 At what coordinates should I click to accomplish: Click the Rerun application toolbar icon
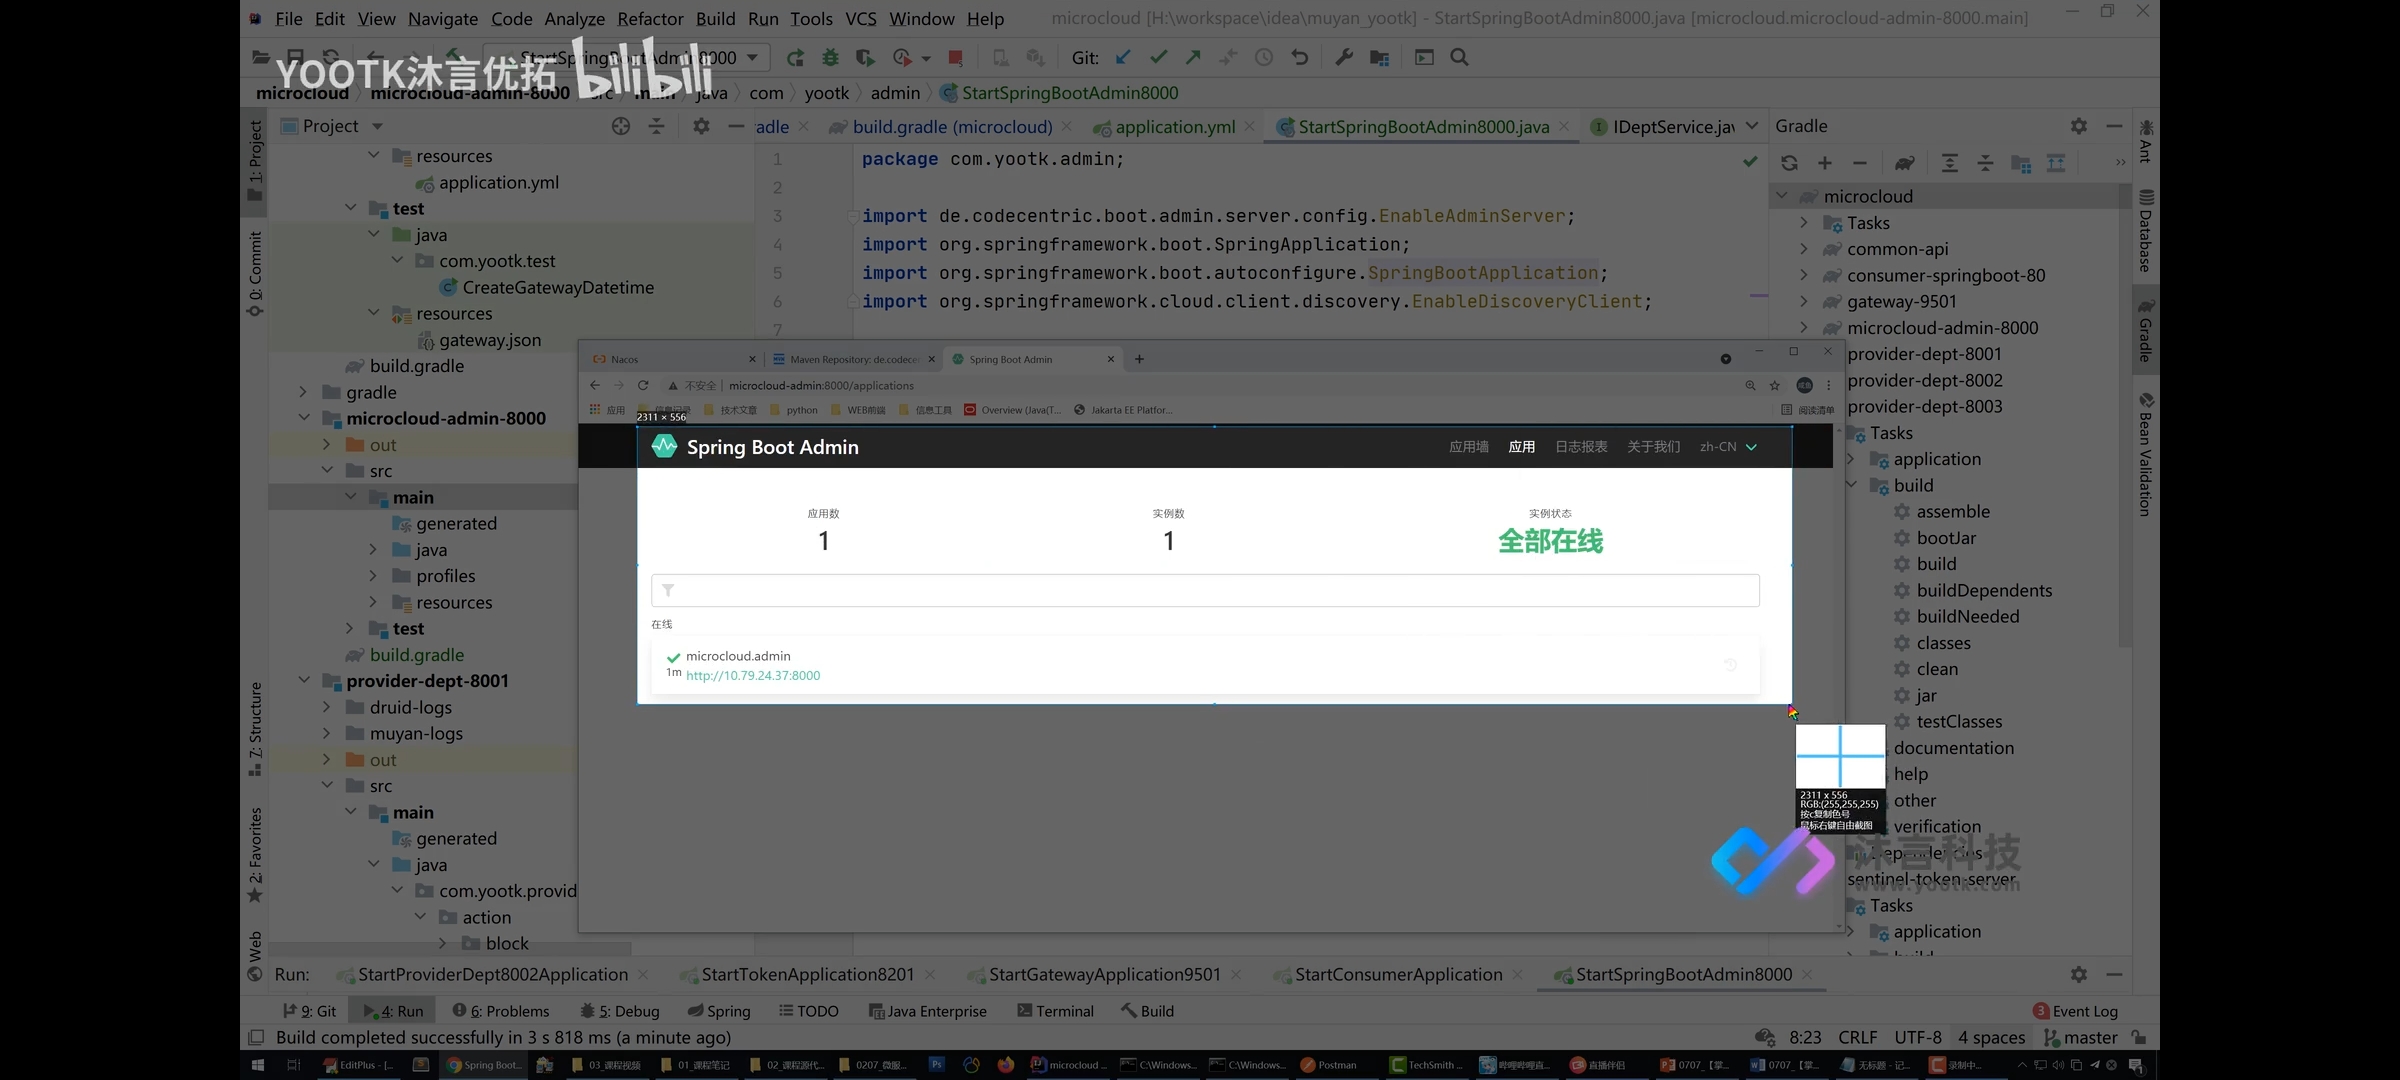(x=795, y=58)
